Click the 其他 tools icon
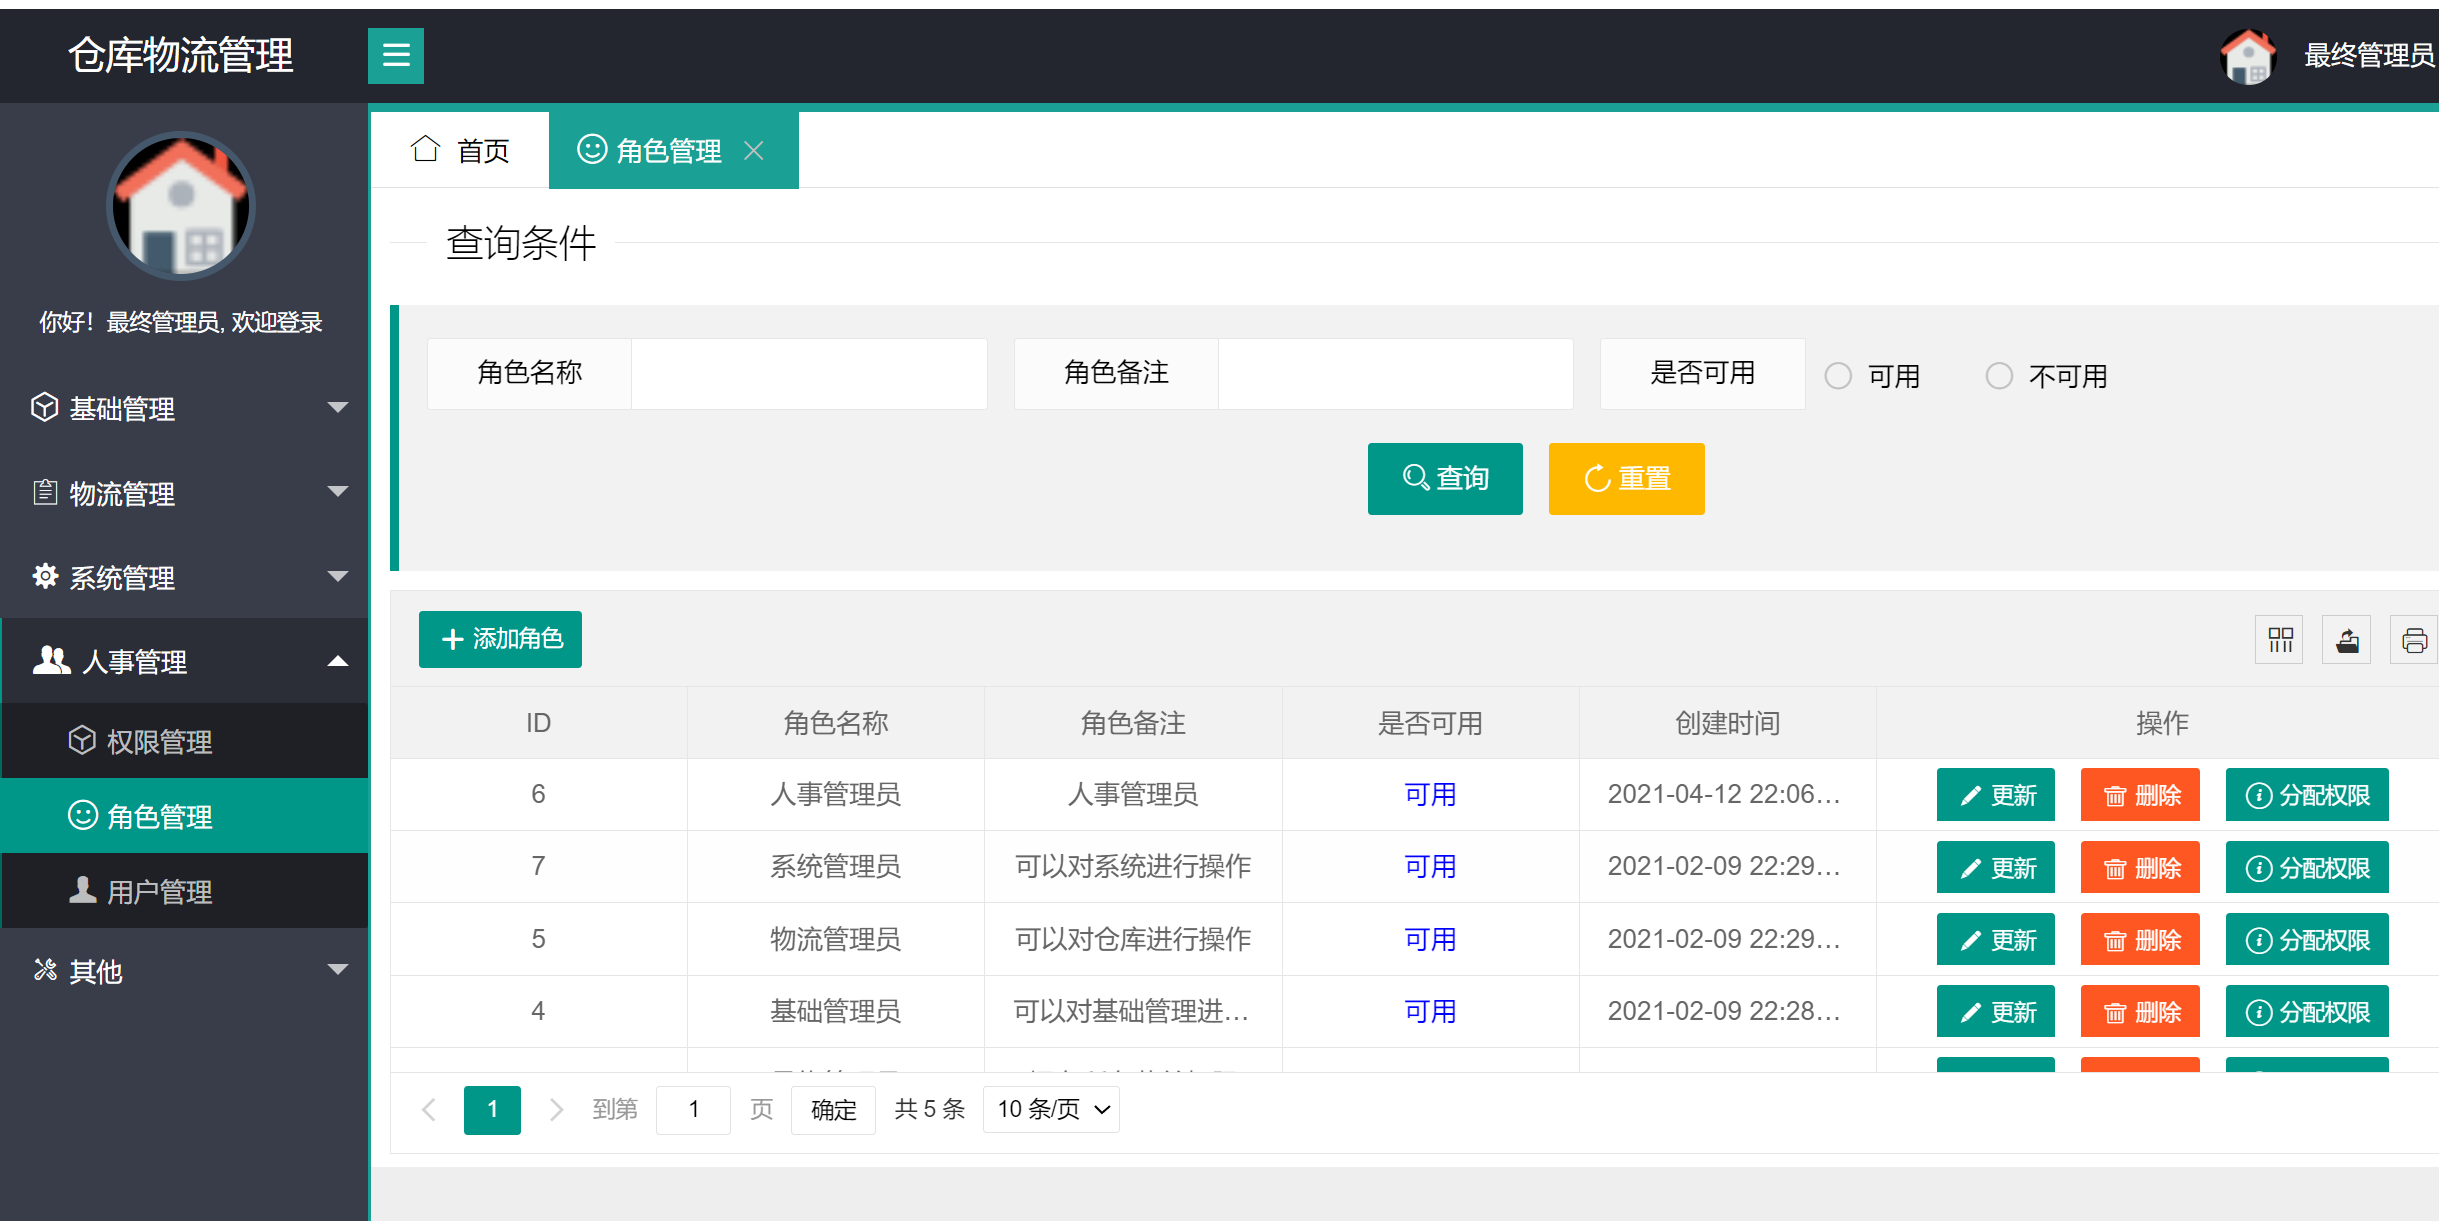Viewport: 2439px width, 1221px height. (45, 969)
